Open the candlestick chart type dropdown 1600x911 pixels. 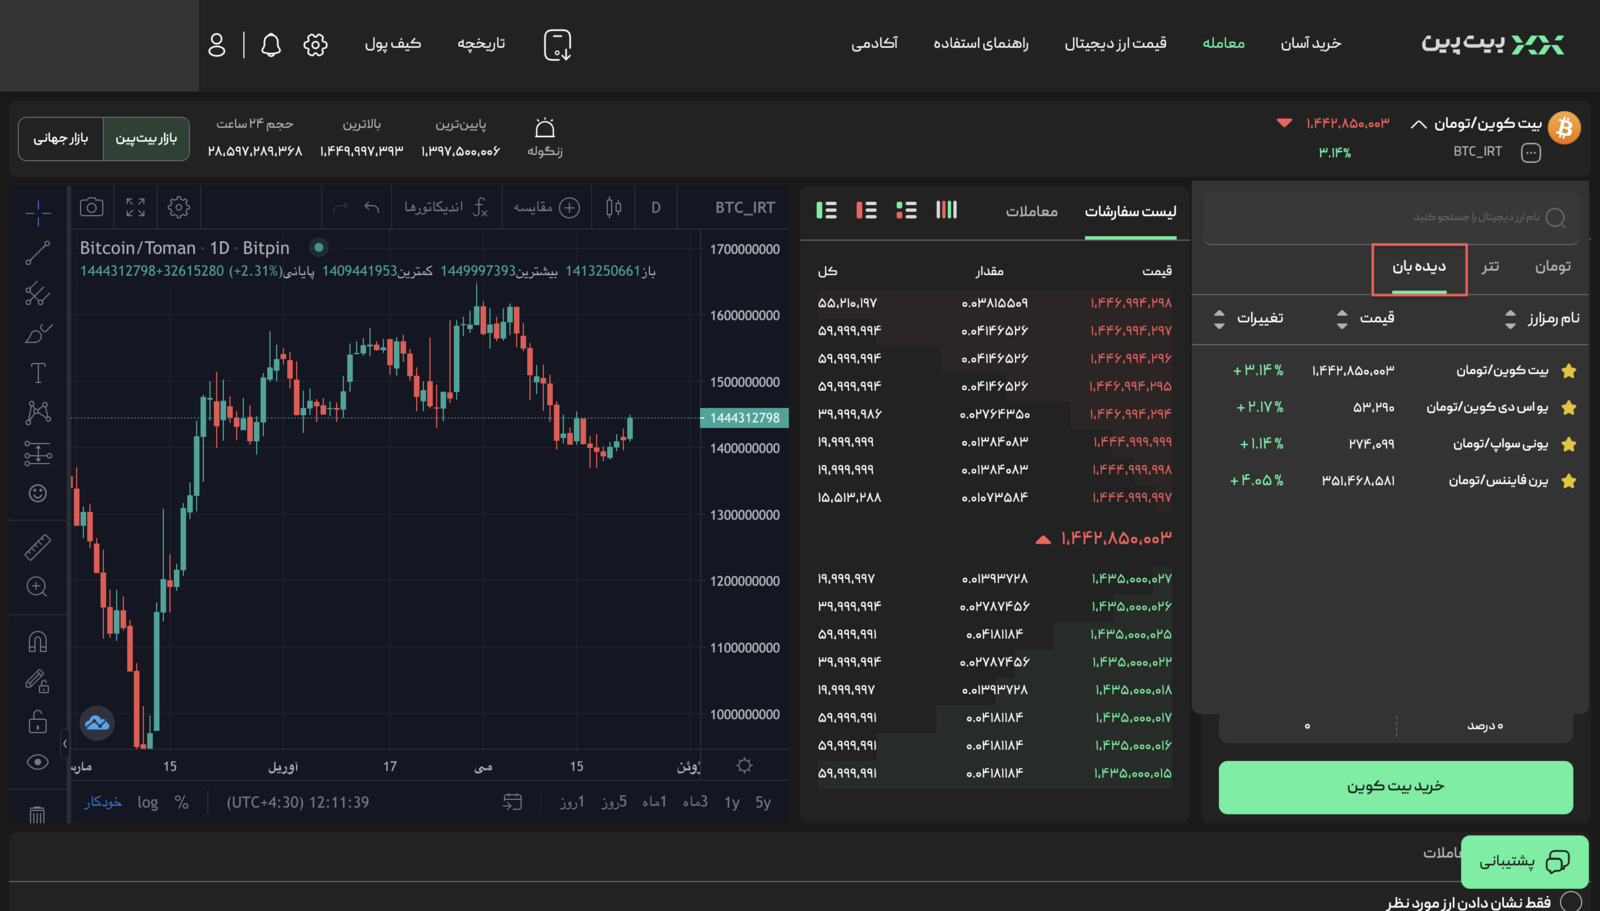coord(614,207)
